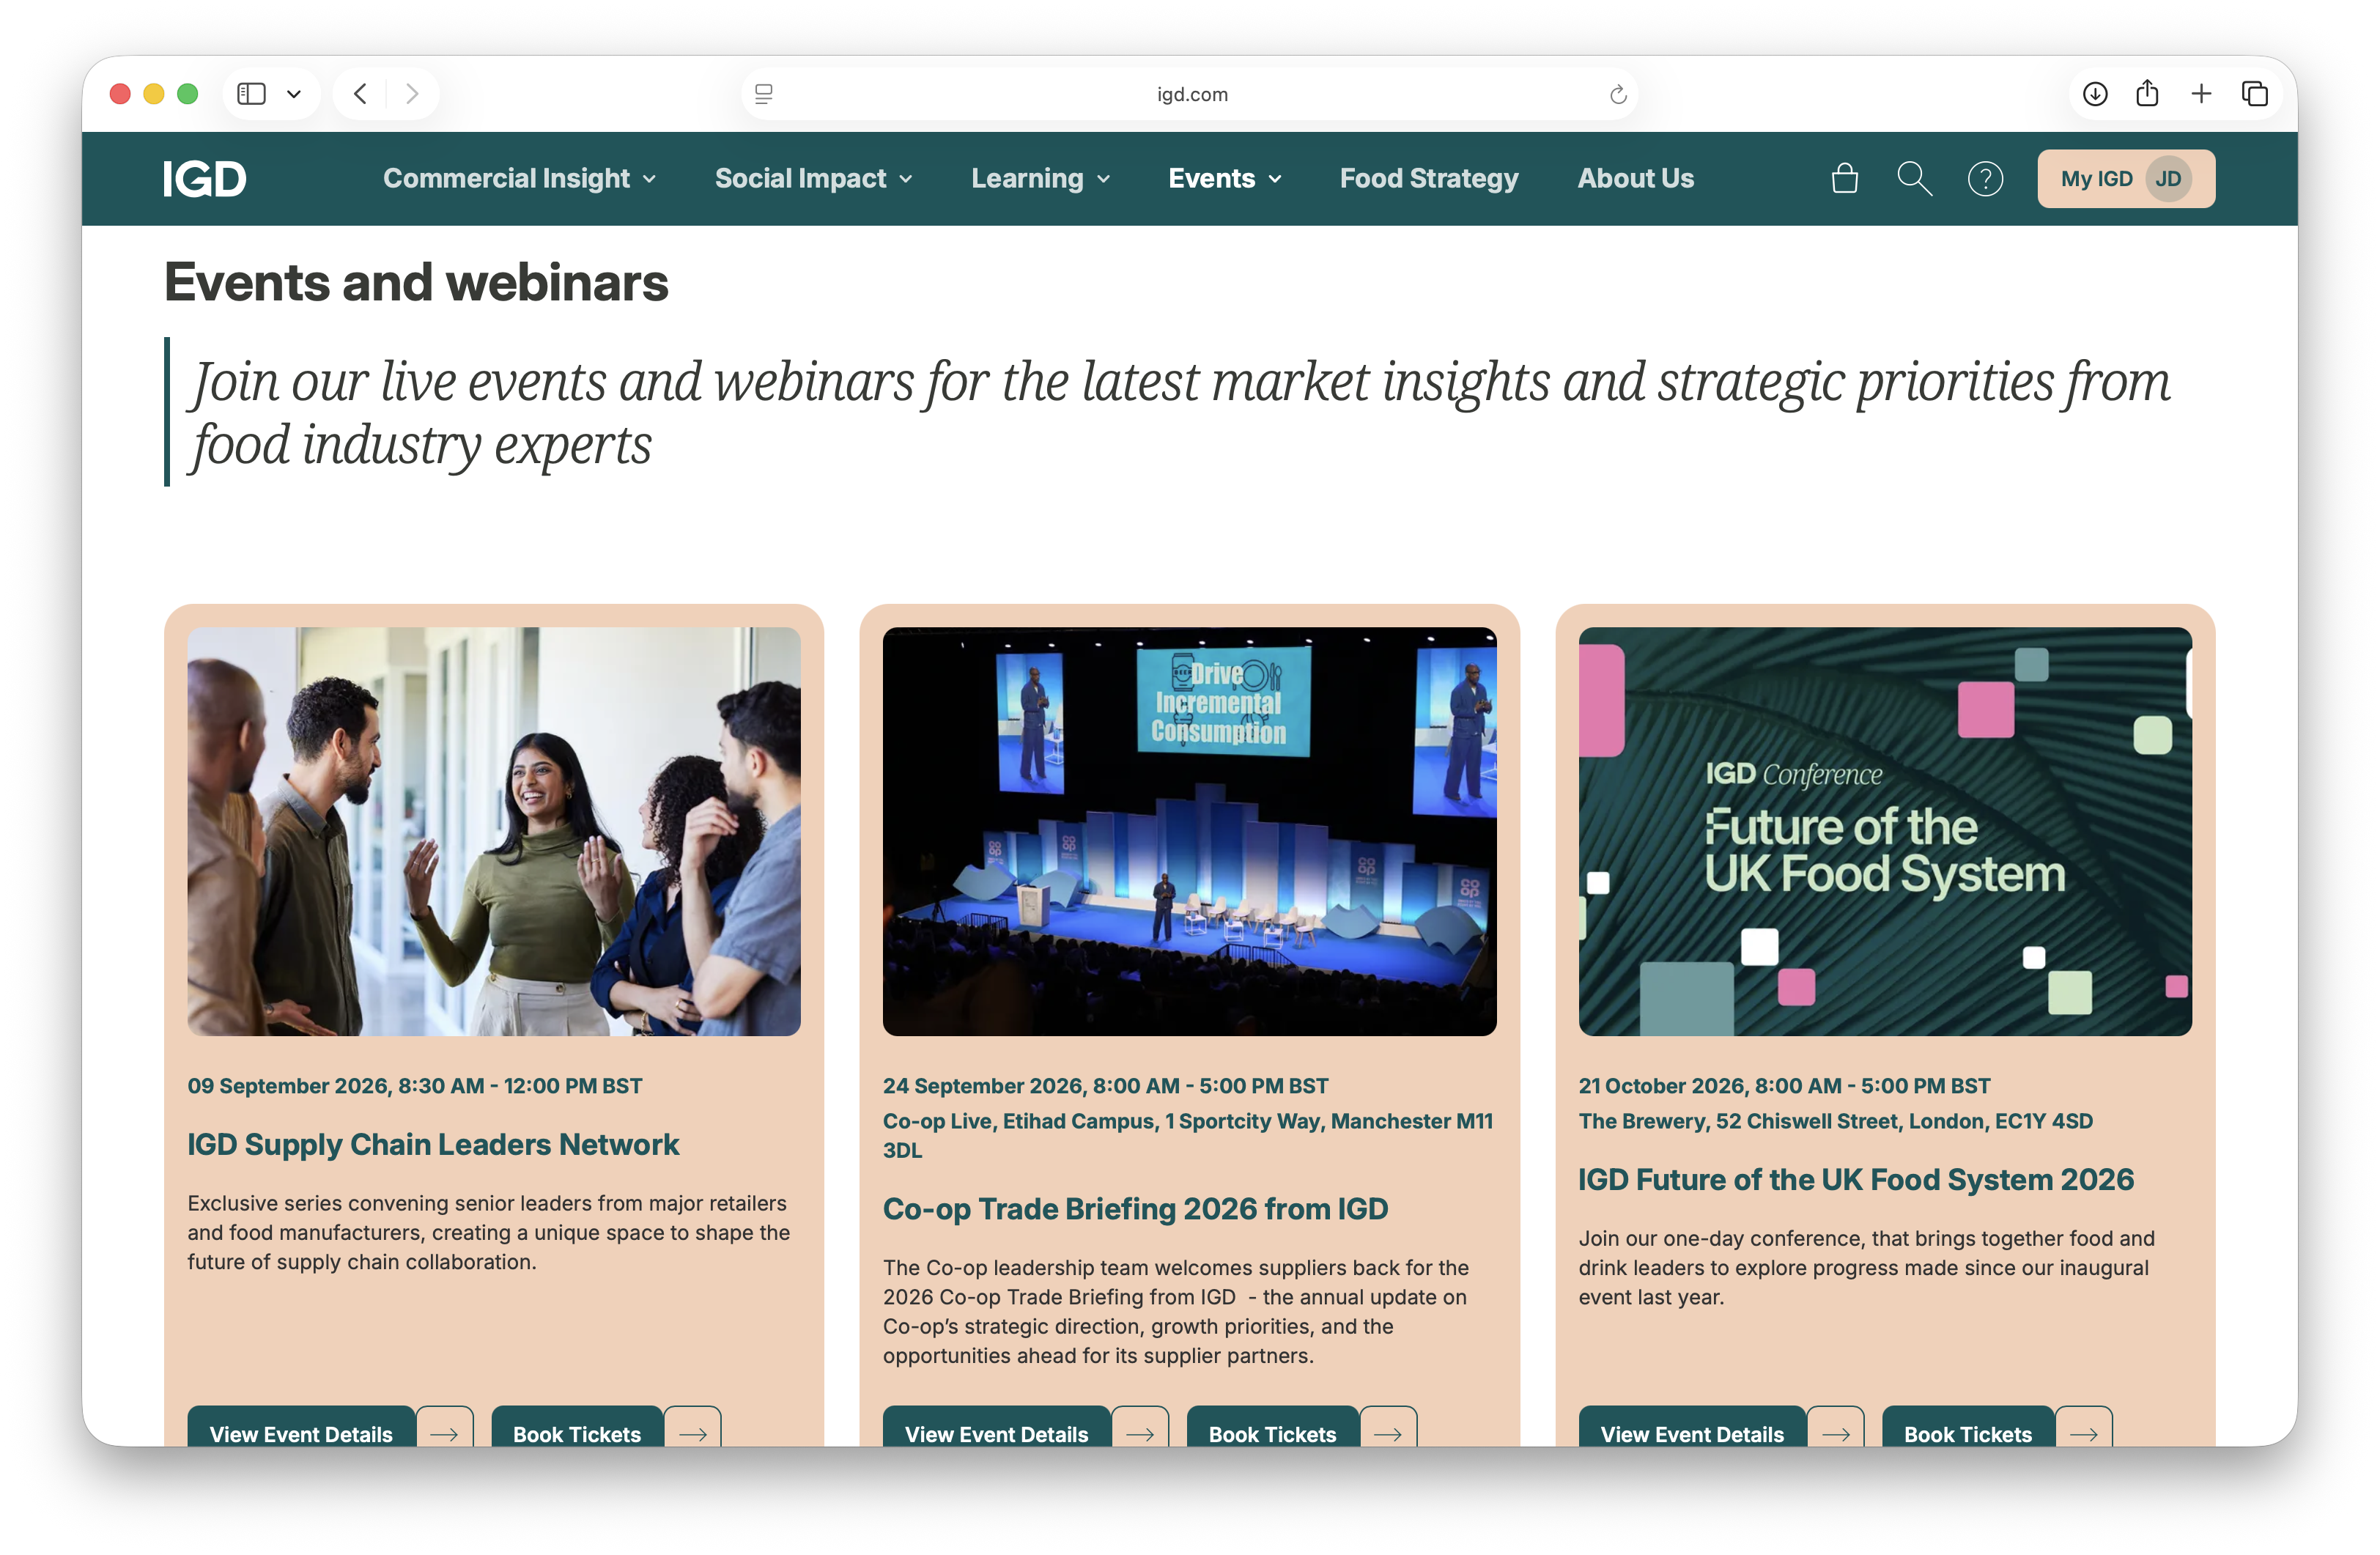2380x1555 pixels.
Task: Click the Co-op Trade Briefing stage photo
Action: tap(1189, 831)
